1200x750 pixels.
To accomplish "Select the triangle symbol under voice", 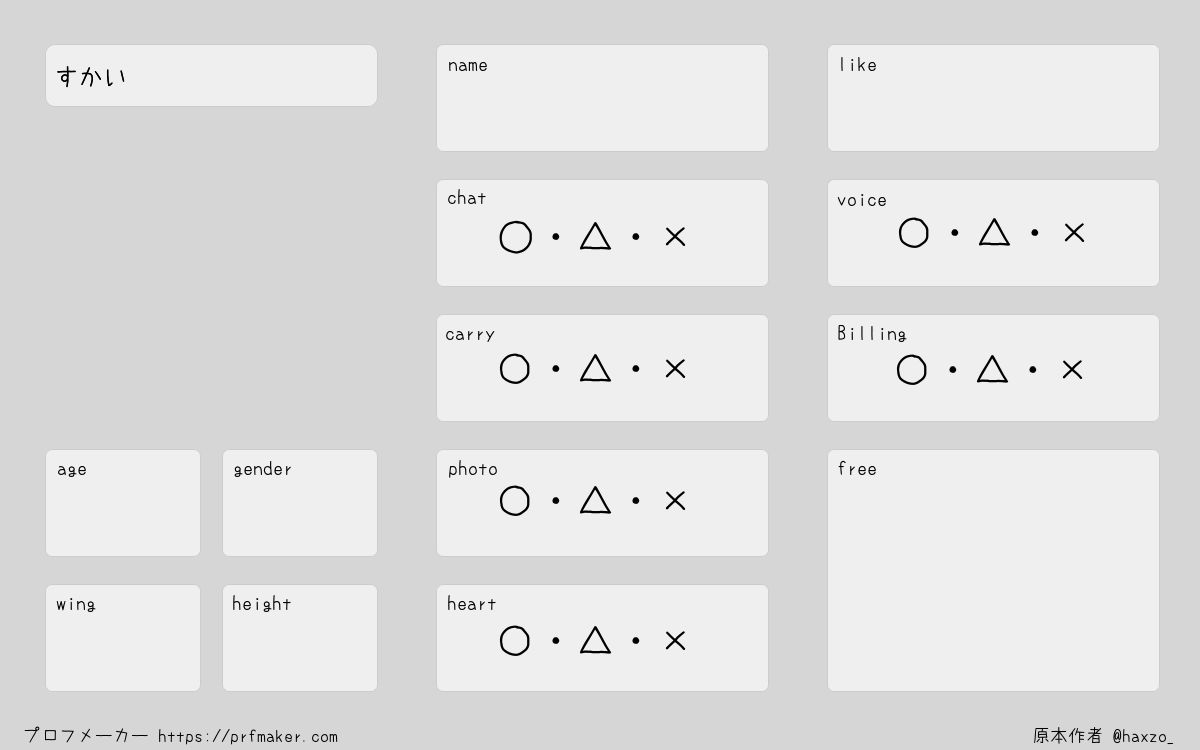I will [994, 232].
